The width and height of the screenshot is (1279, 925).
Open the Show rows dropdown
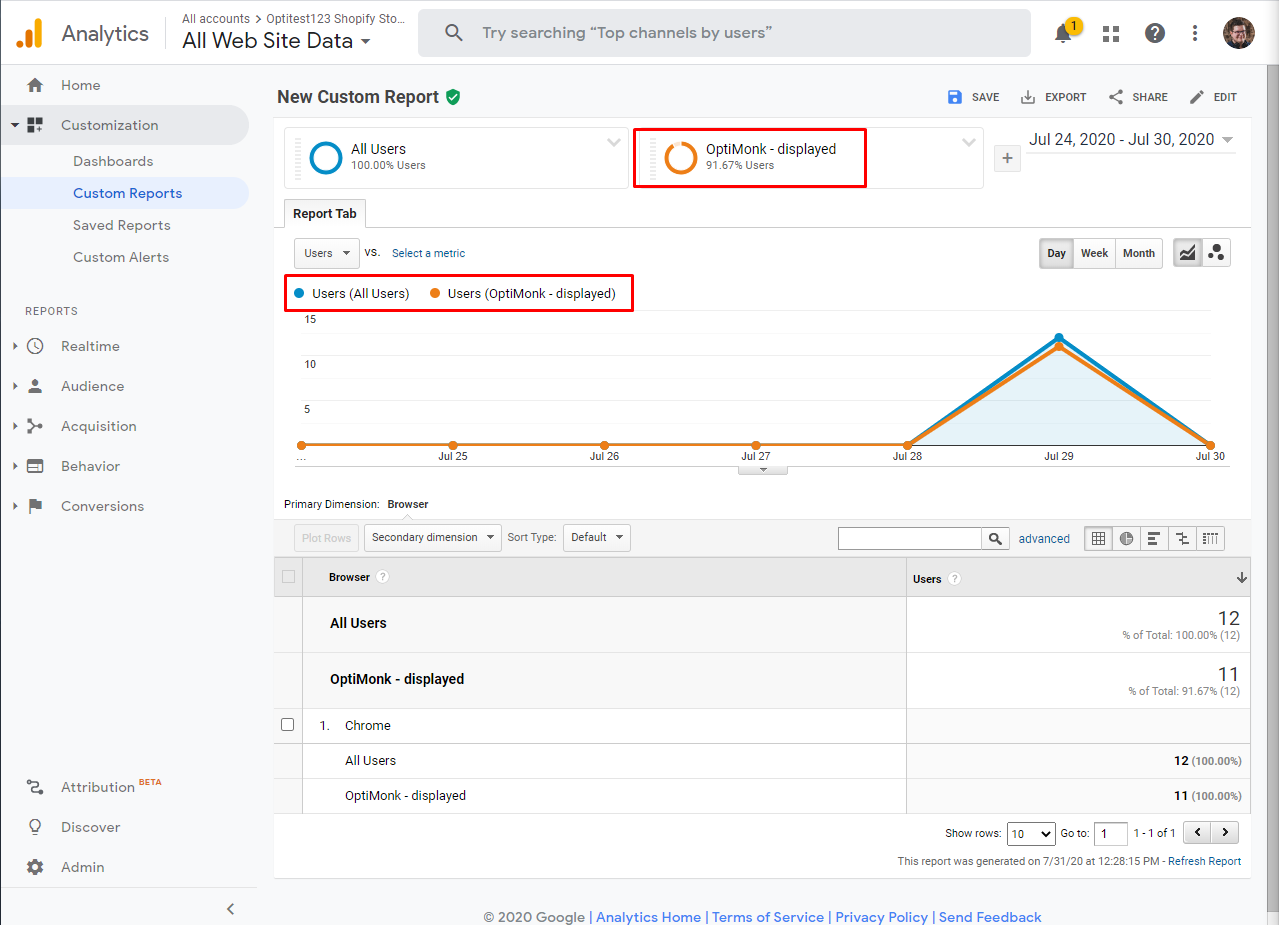[1031, 833]
